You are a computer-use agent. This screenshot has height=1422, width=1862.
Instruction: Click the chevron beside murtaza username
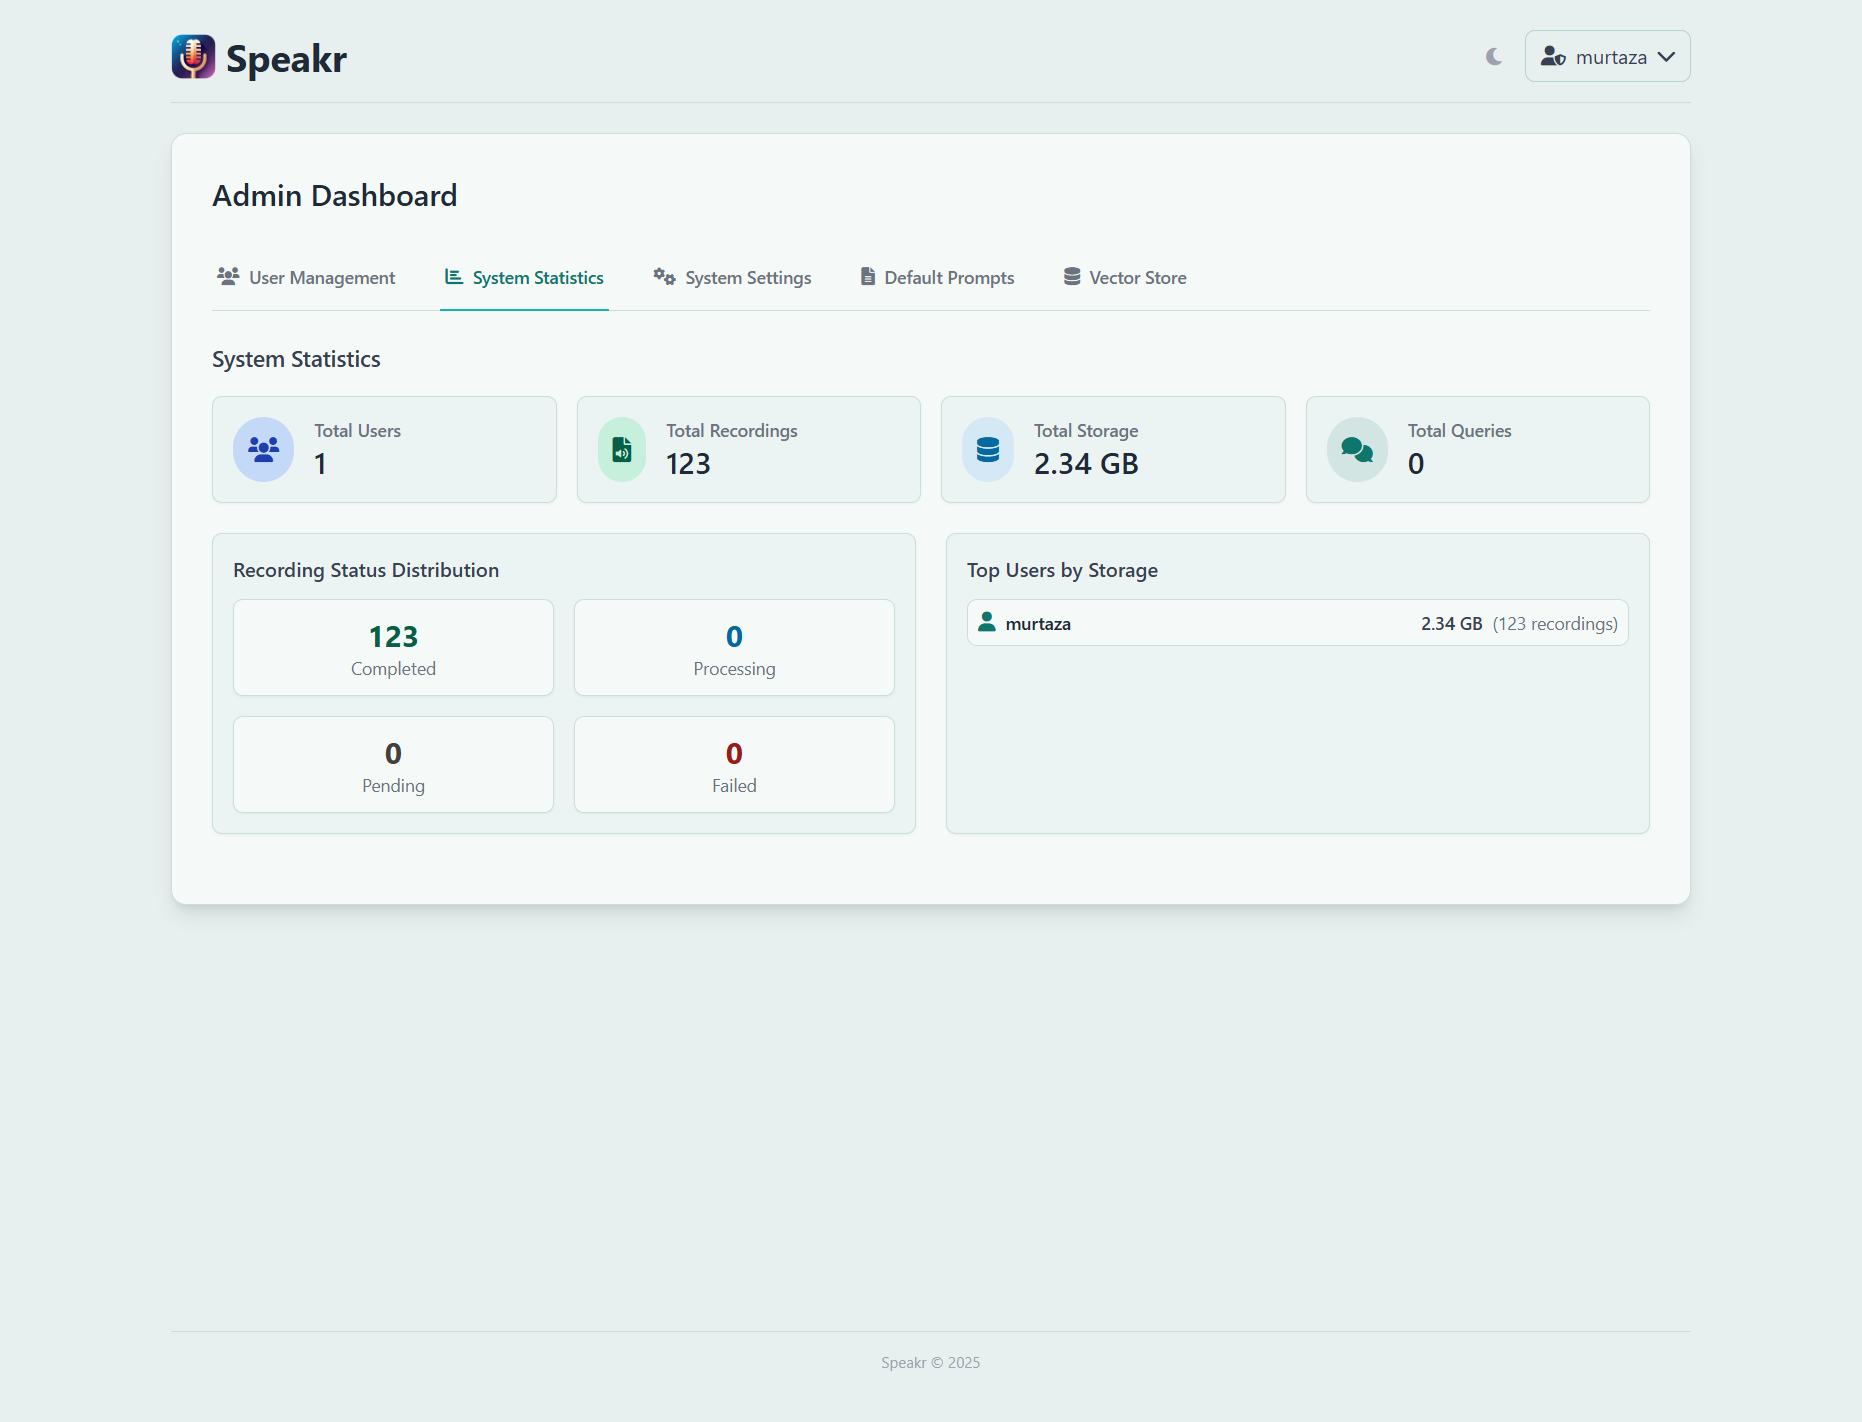point(1666,57)
